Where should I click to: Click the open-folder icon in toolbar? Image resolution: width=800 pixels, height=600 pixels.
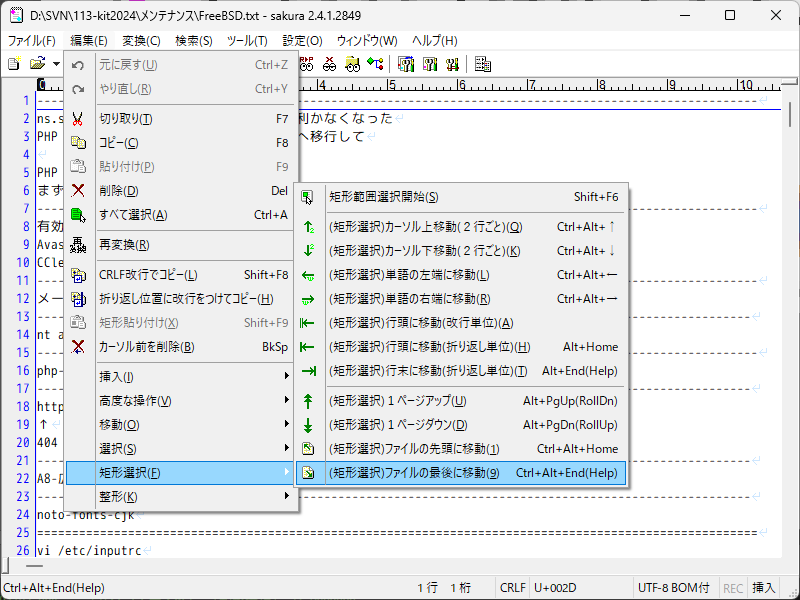pyautogui.click(x=38, y=64)
